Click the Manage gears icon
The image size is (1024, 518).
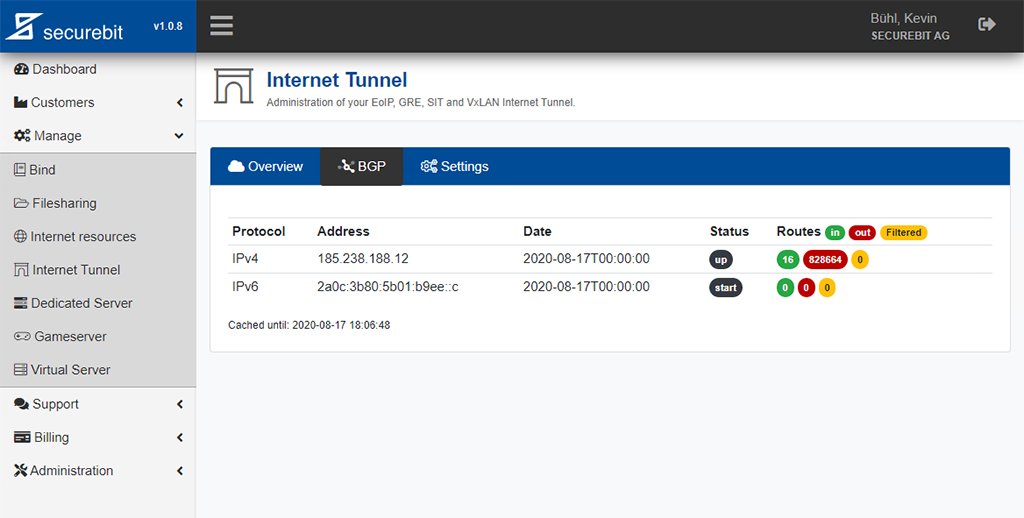coord(22,136)
